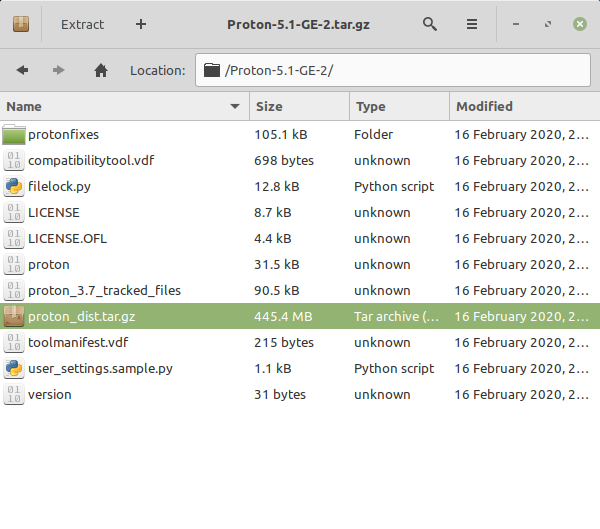Click the LICENSE file icon
This screenshot has height=529, width=600.
pos(14,212)
